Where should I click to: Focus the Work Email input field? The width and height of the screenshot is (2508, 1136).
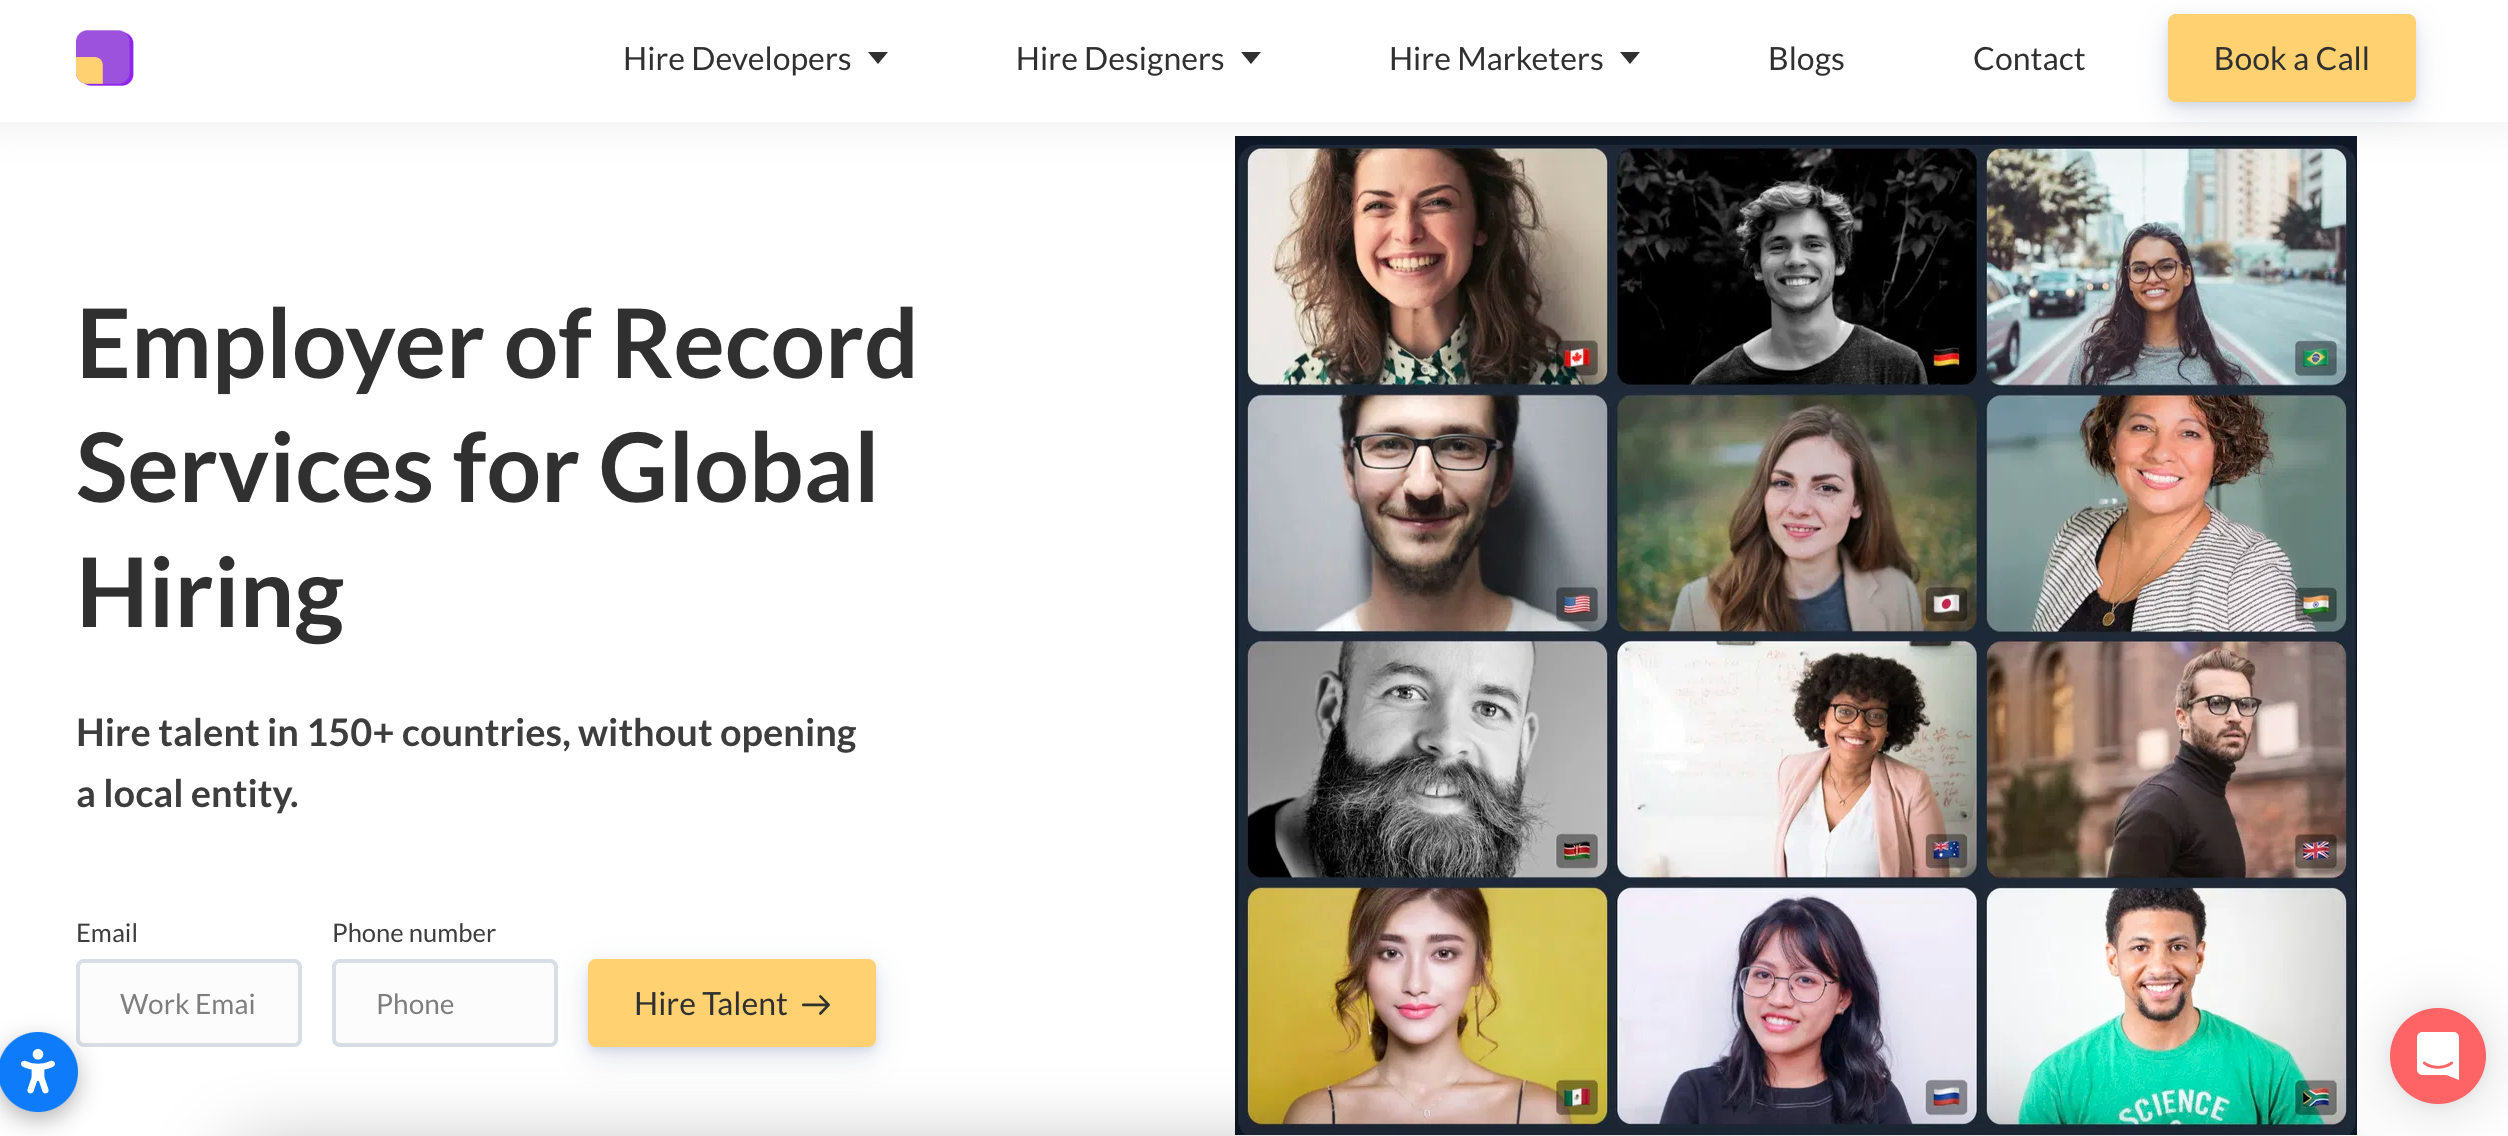tap(189, 1003)
